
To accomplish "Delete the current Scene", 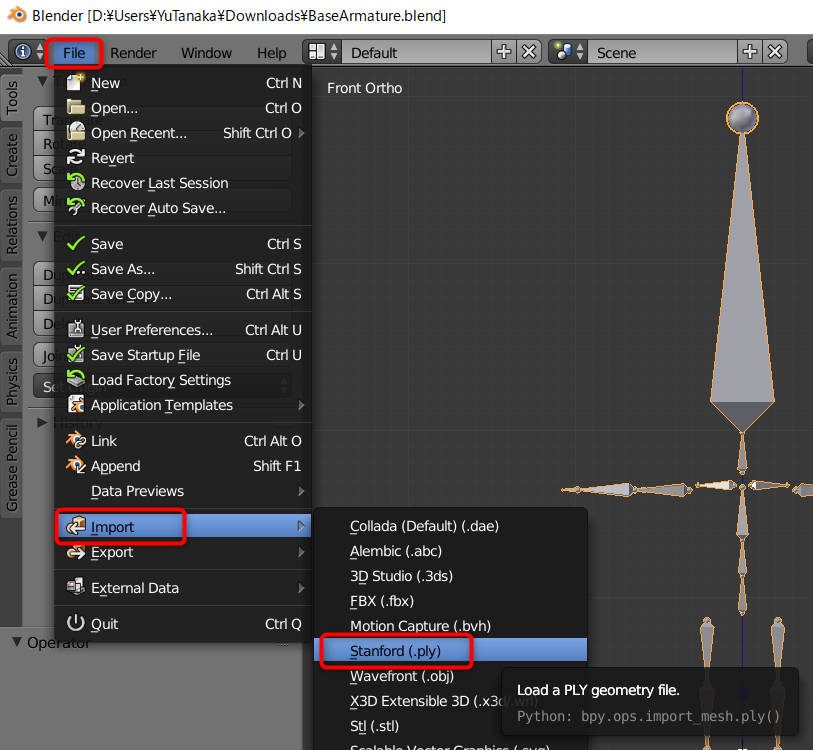I will pyautogui.click(x=775, y=52).
